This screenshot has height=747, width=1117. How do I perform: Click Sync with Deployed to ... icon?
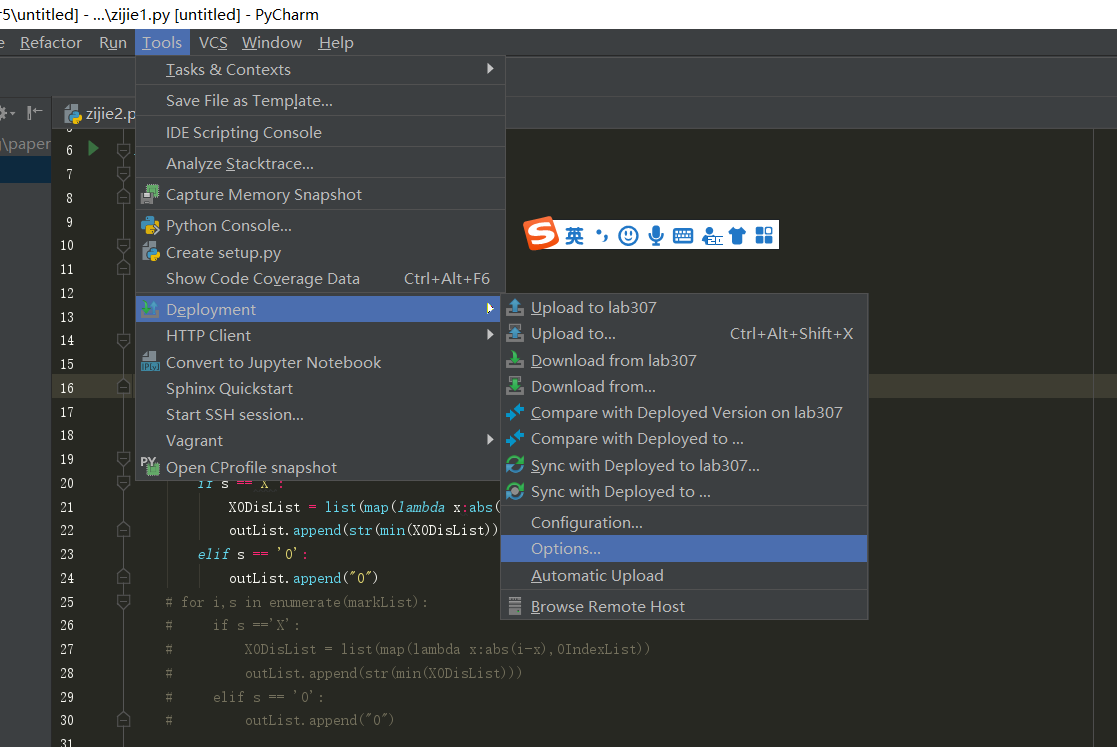coord(515,491)
